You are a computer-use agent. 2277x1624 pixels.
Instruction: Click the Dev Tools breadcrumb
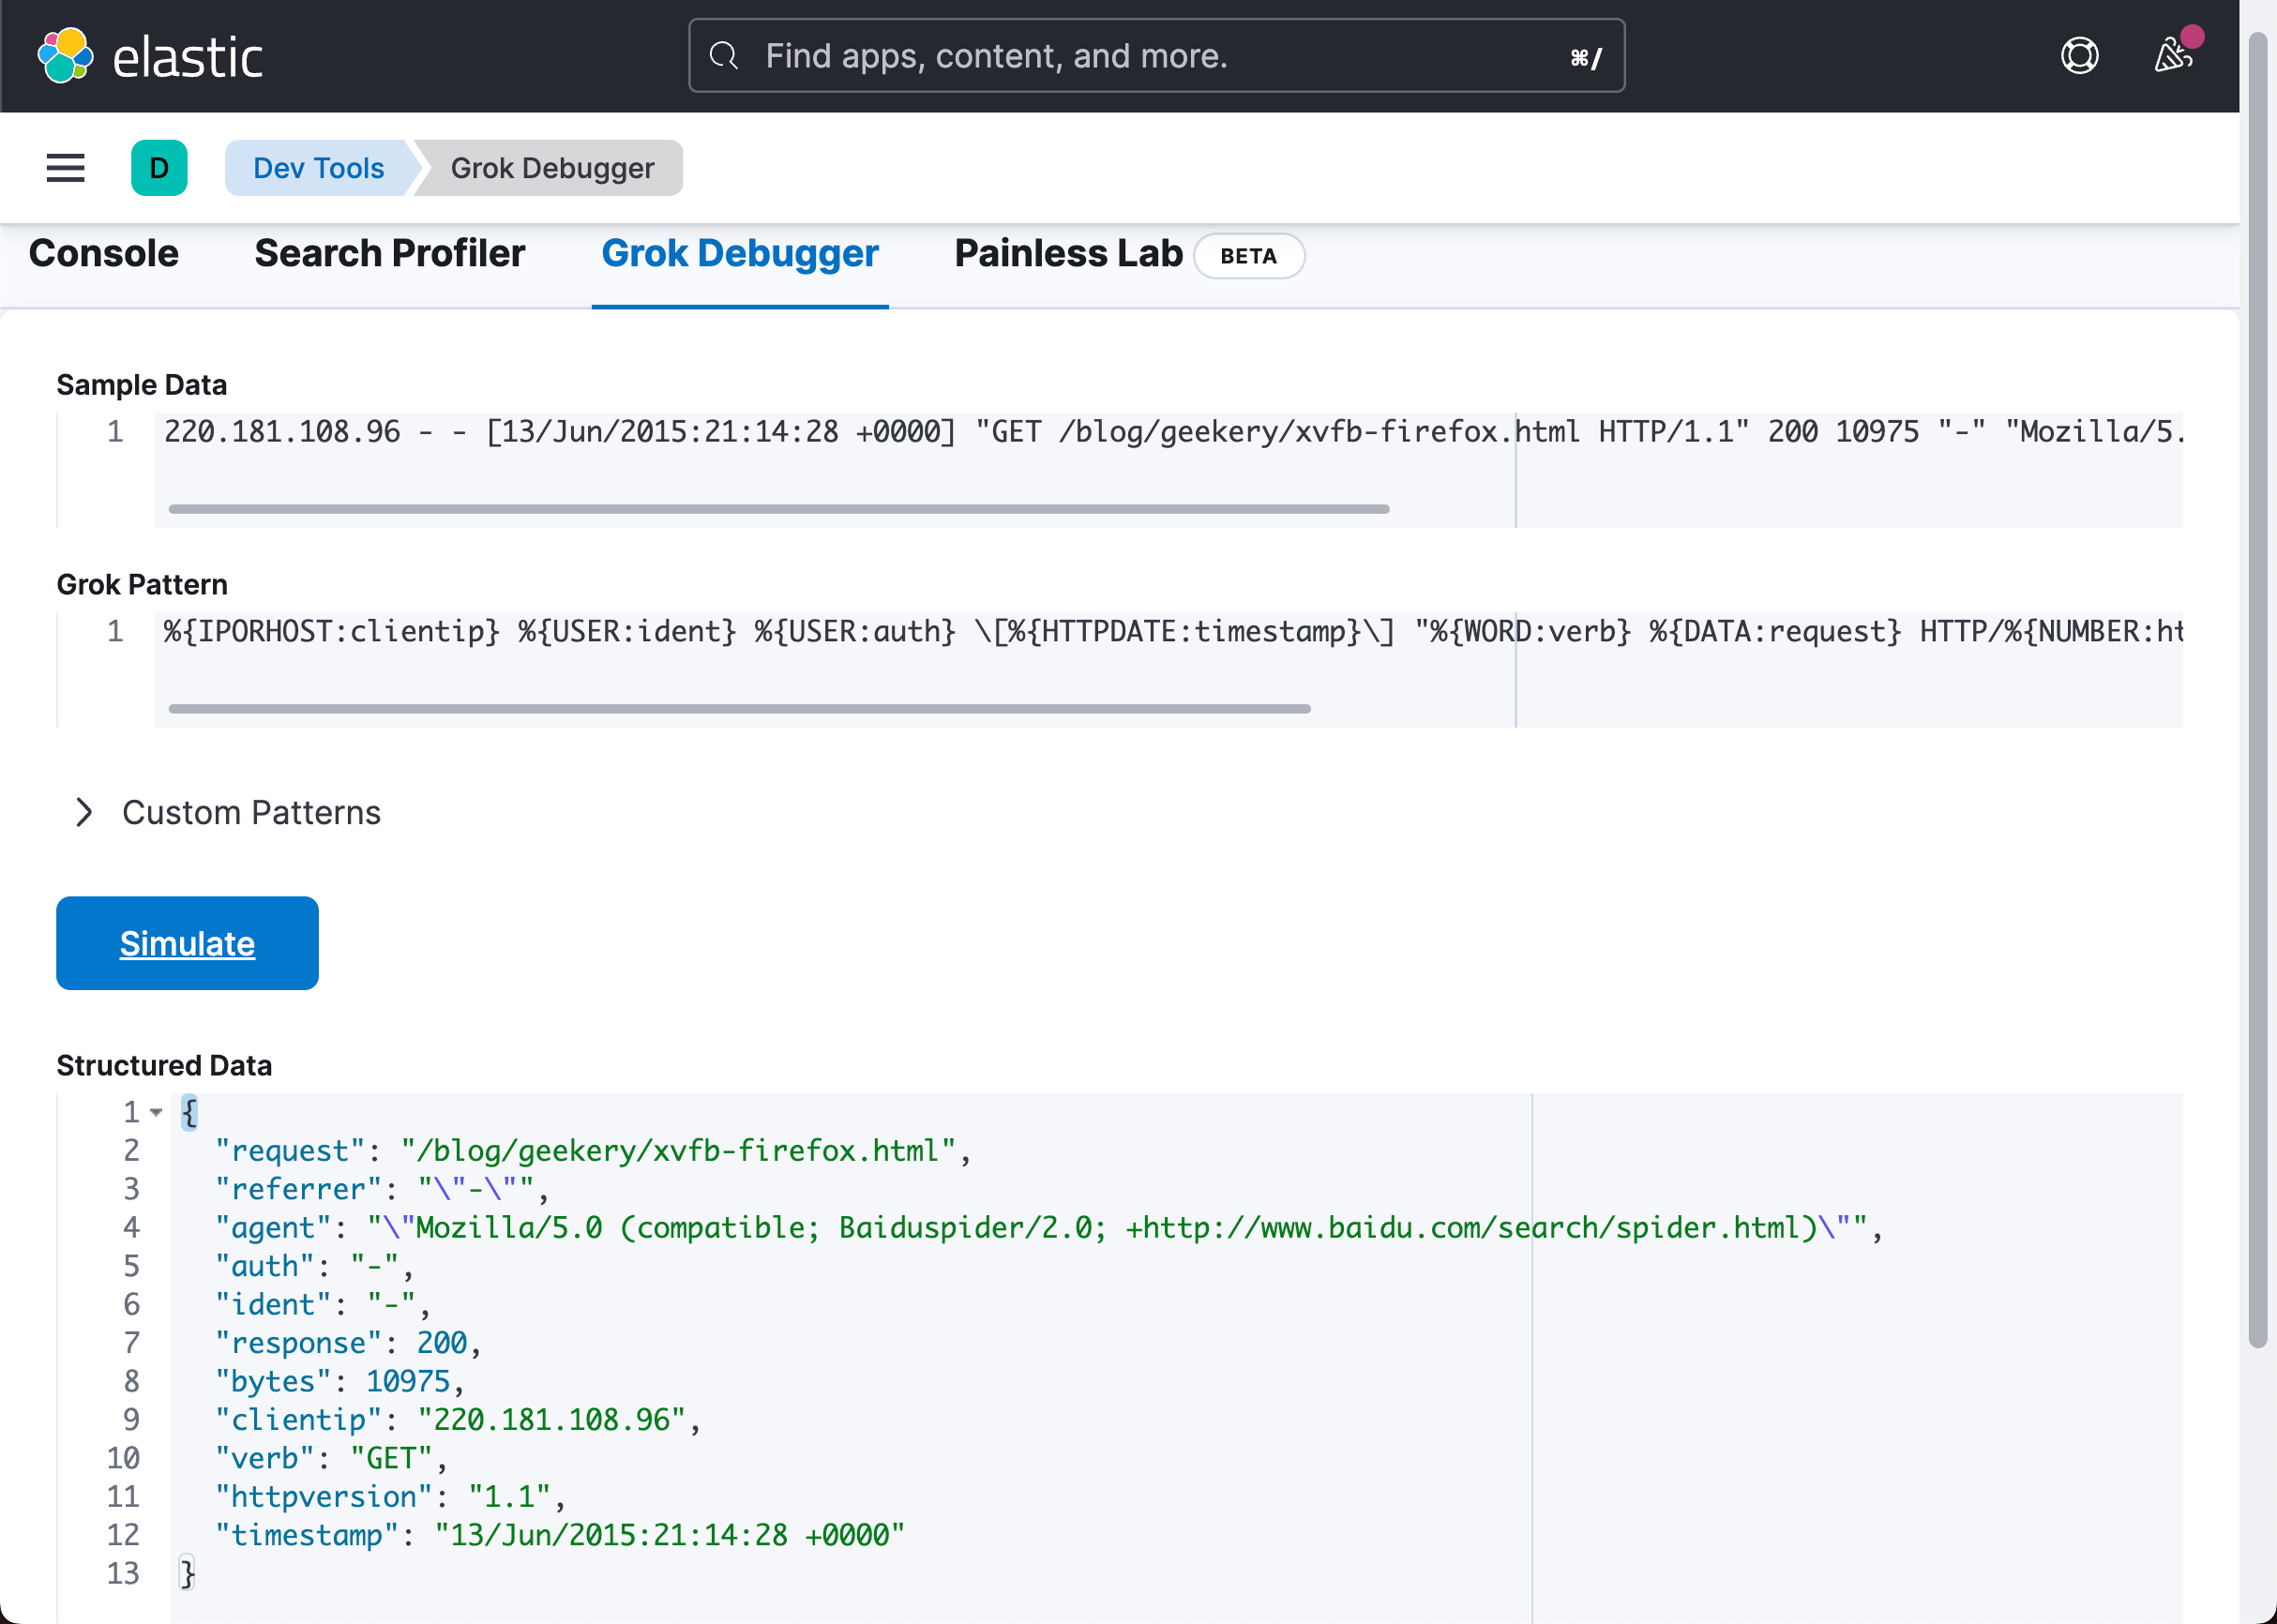pos(318,168)
